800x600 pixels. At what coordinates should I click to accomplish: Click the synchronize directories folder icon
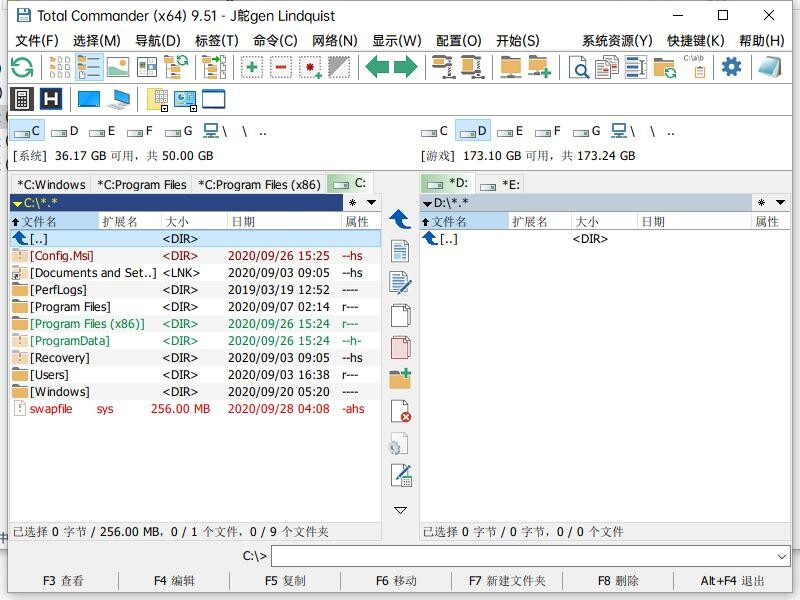(665, 67)
